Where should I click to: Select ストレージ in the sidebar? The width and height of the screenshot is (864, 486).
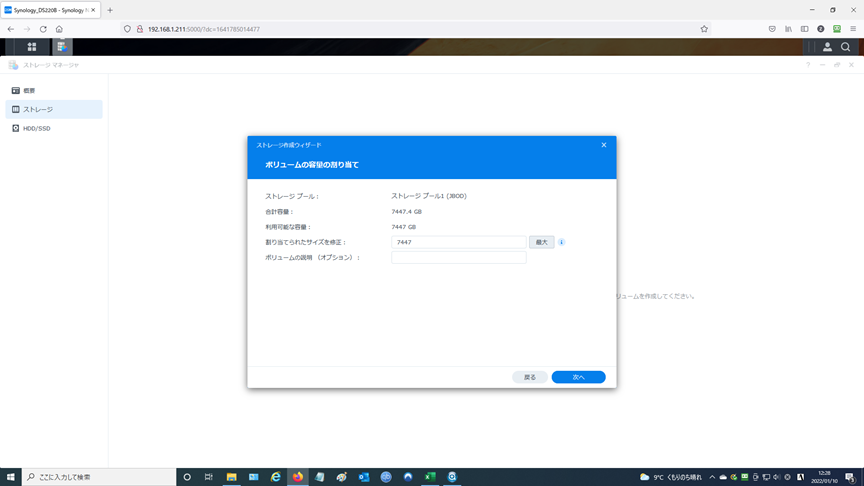tap(53, 109)
